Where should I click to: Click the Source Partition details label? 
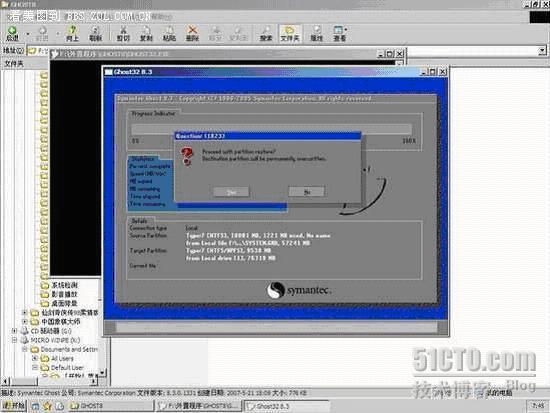(x=148, y=235)
